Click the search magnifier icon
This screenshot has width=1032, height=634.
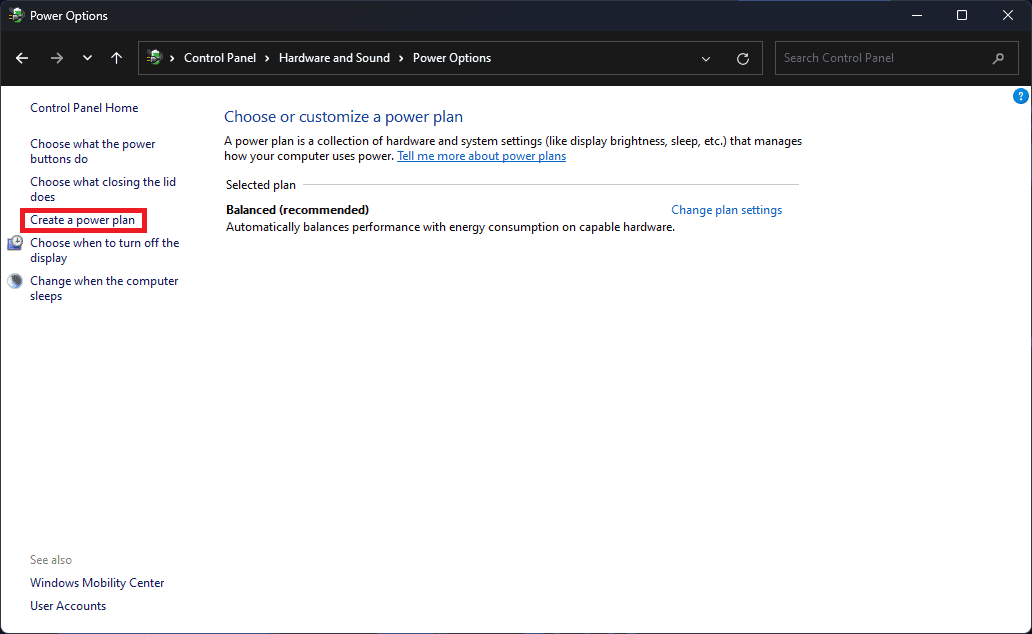[x=998, y=58]
